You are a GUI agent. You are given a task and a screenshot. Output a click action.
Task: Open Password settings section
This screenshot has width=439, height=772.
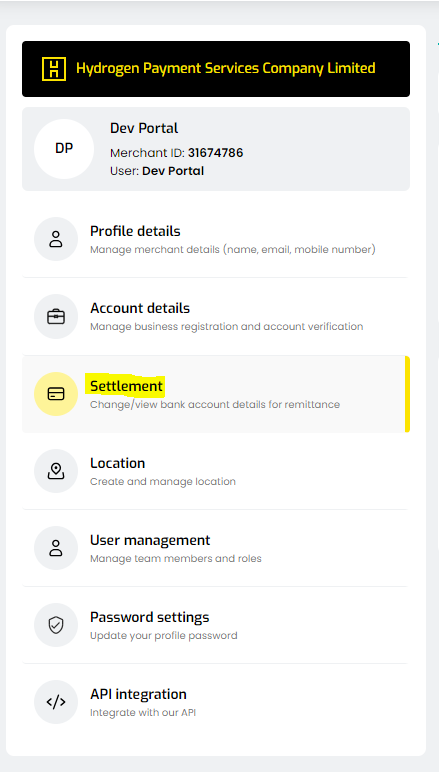(216, 625)
